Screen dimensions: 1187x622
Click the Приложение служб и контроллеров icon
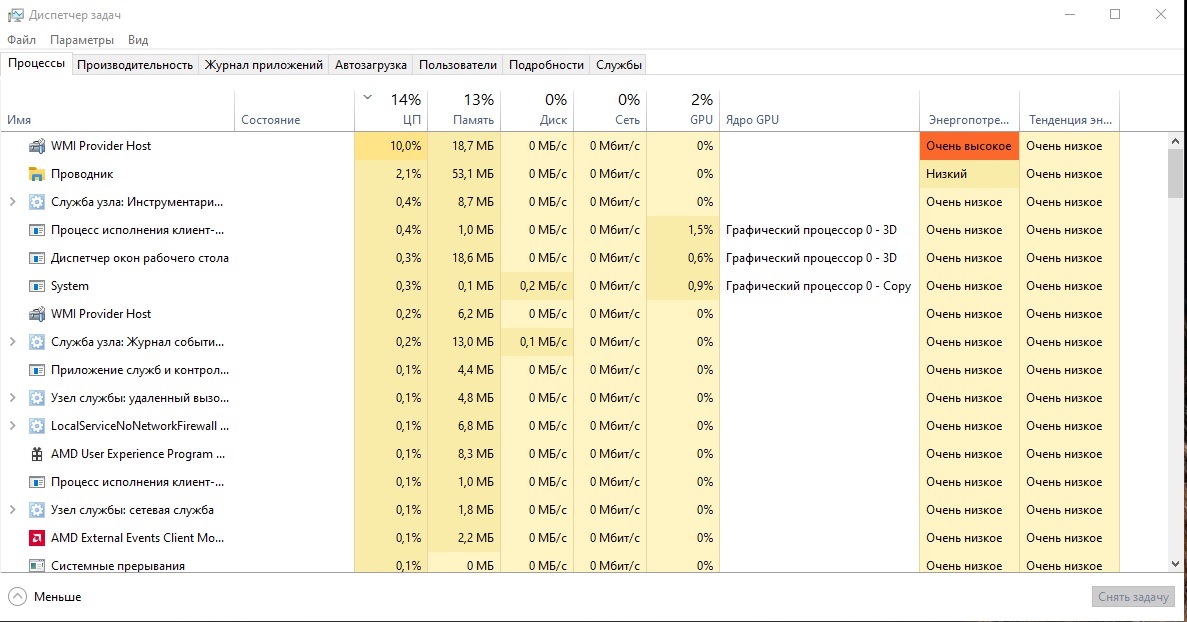tap(37, 370)
